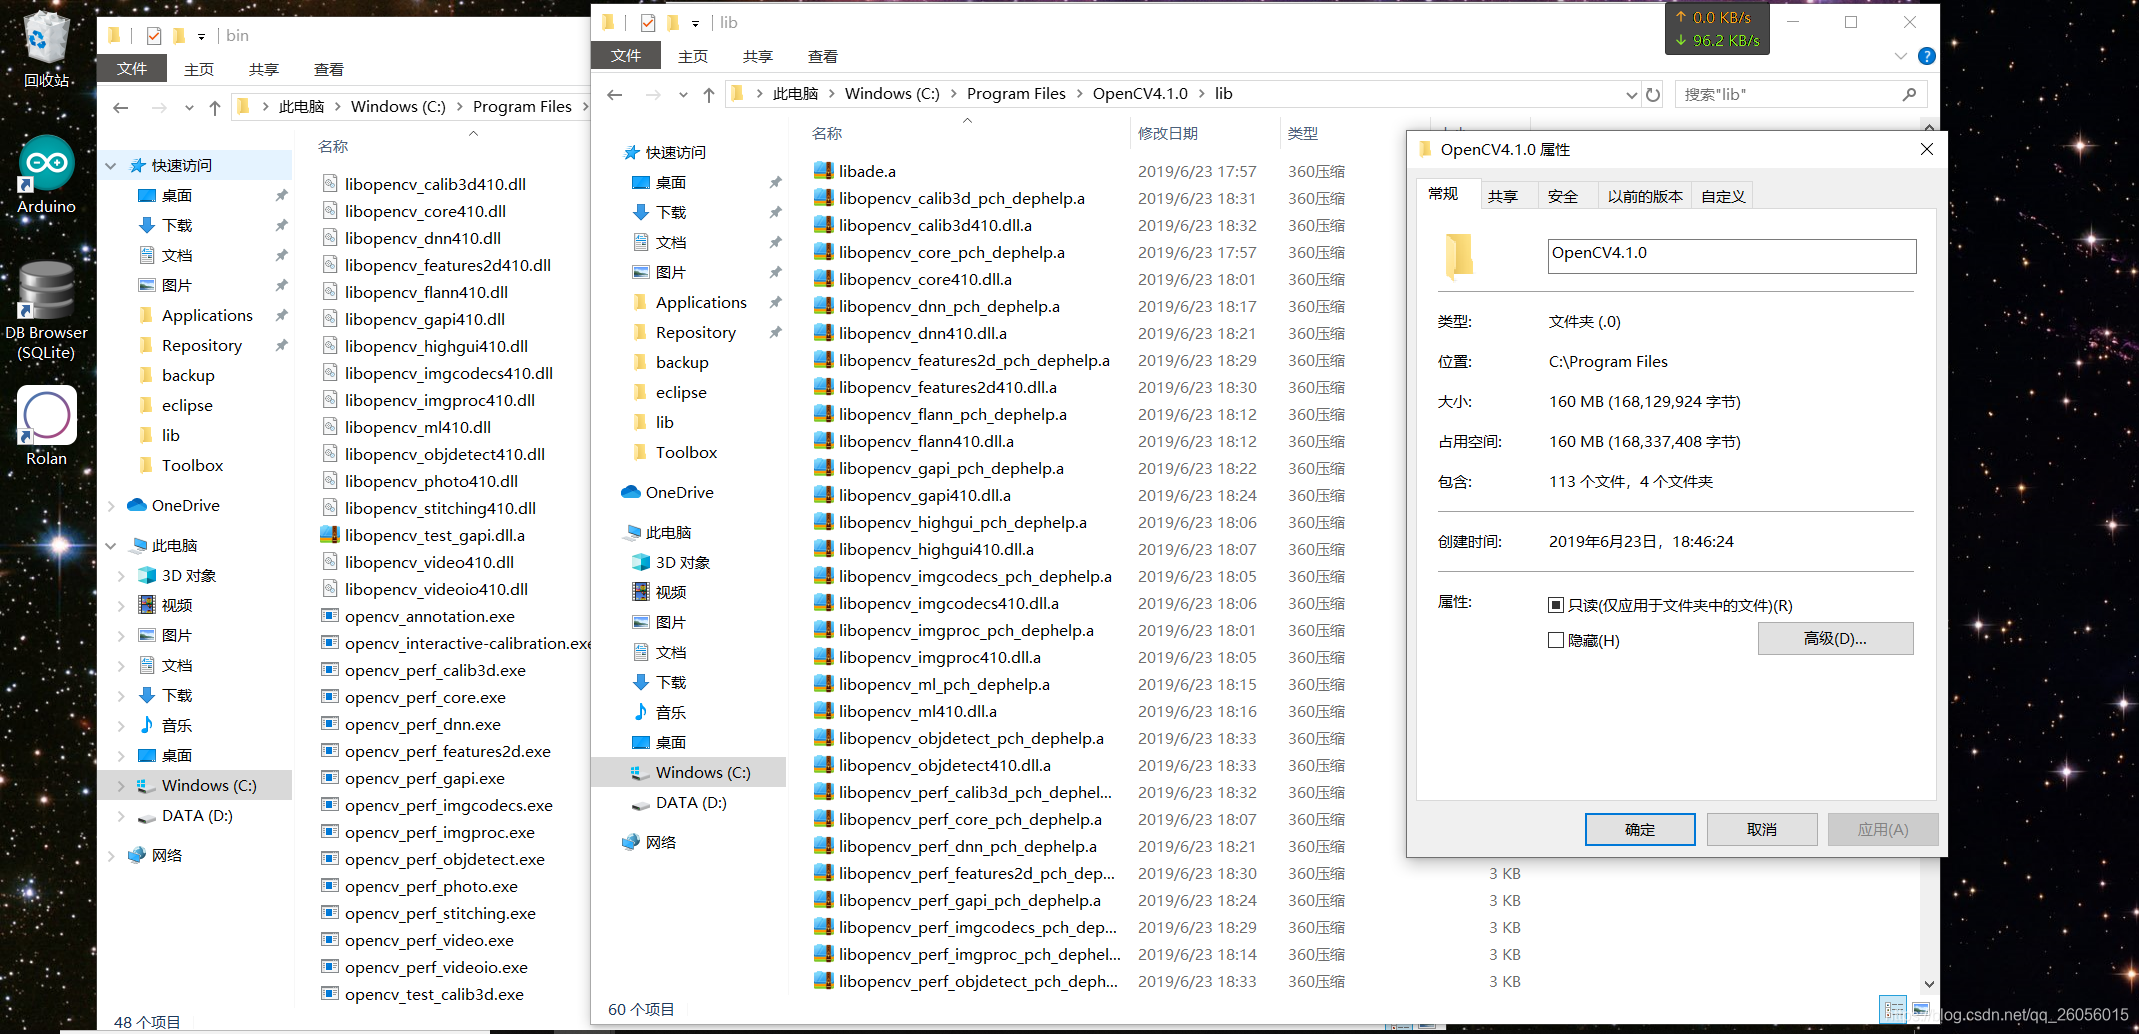Click OpenCV4.1.0 breadcrumb in address bar
Viewport: 2139px width, 1034px height.
tap(1140, 93)
